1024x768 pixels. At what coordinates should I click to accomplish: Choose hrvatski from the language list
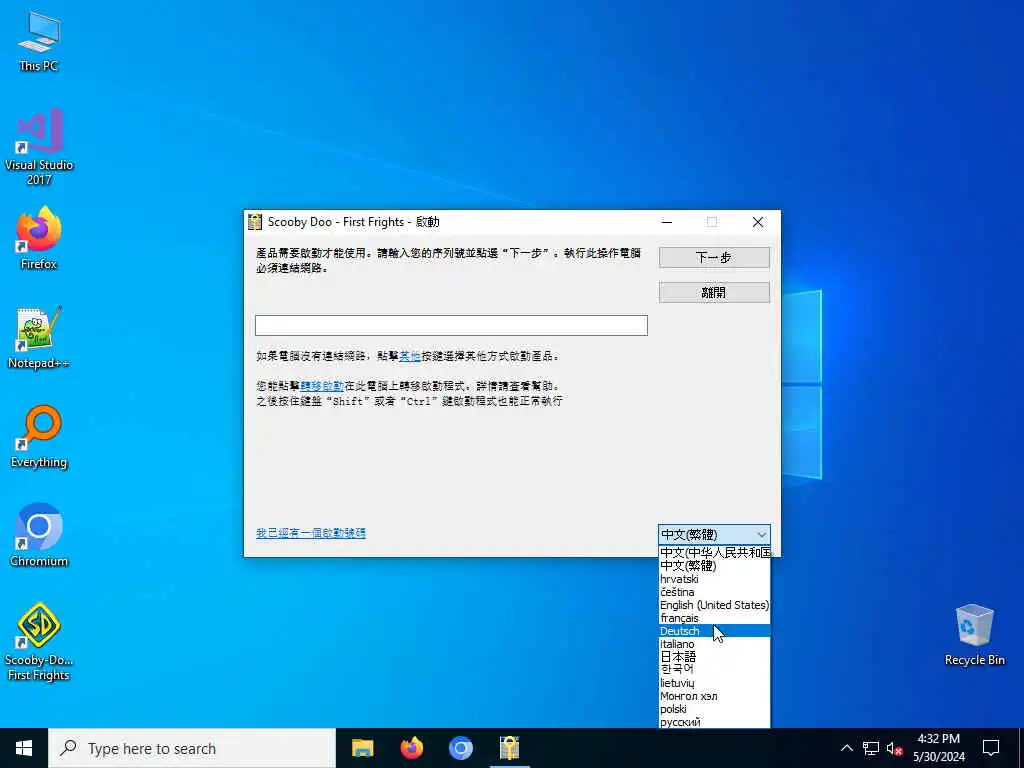pyautogui.click(x=714, y=579)
